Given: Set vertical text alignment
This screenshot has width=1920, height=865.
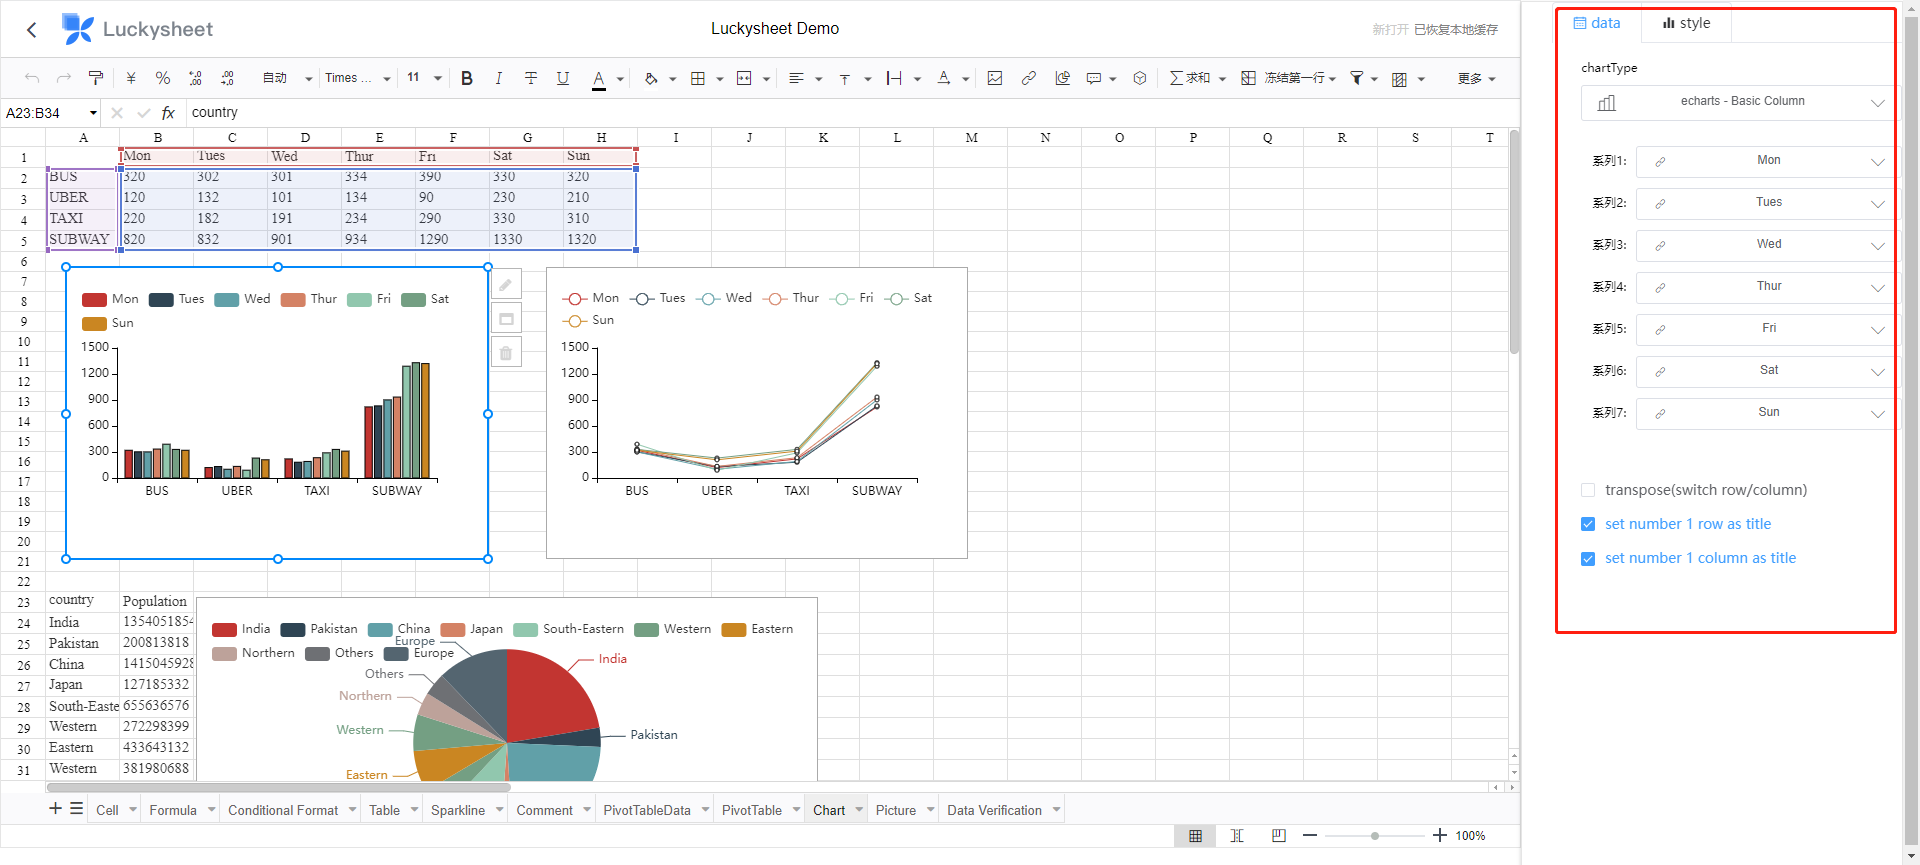Looking at the screenshot, I should tap(845, 78).
